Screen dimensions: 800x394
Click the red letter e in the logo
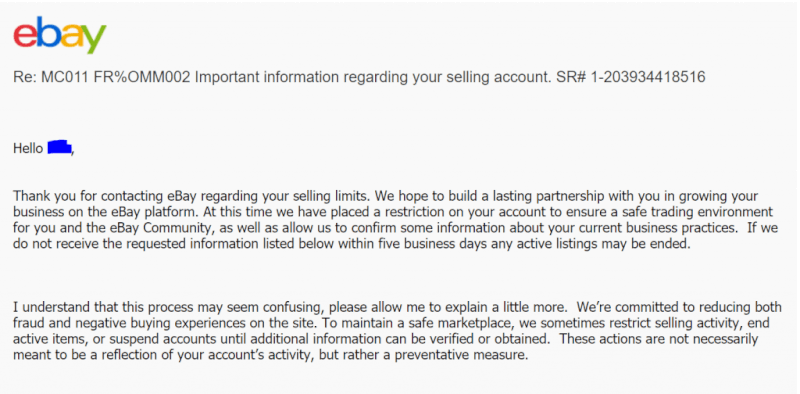click(25, 35)
